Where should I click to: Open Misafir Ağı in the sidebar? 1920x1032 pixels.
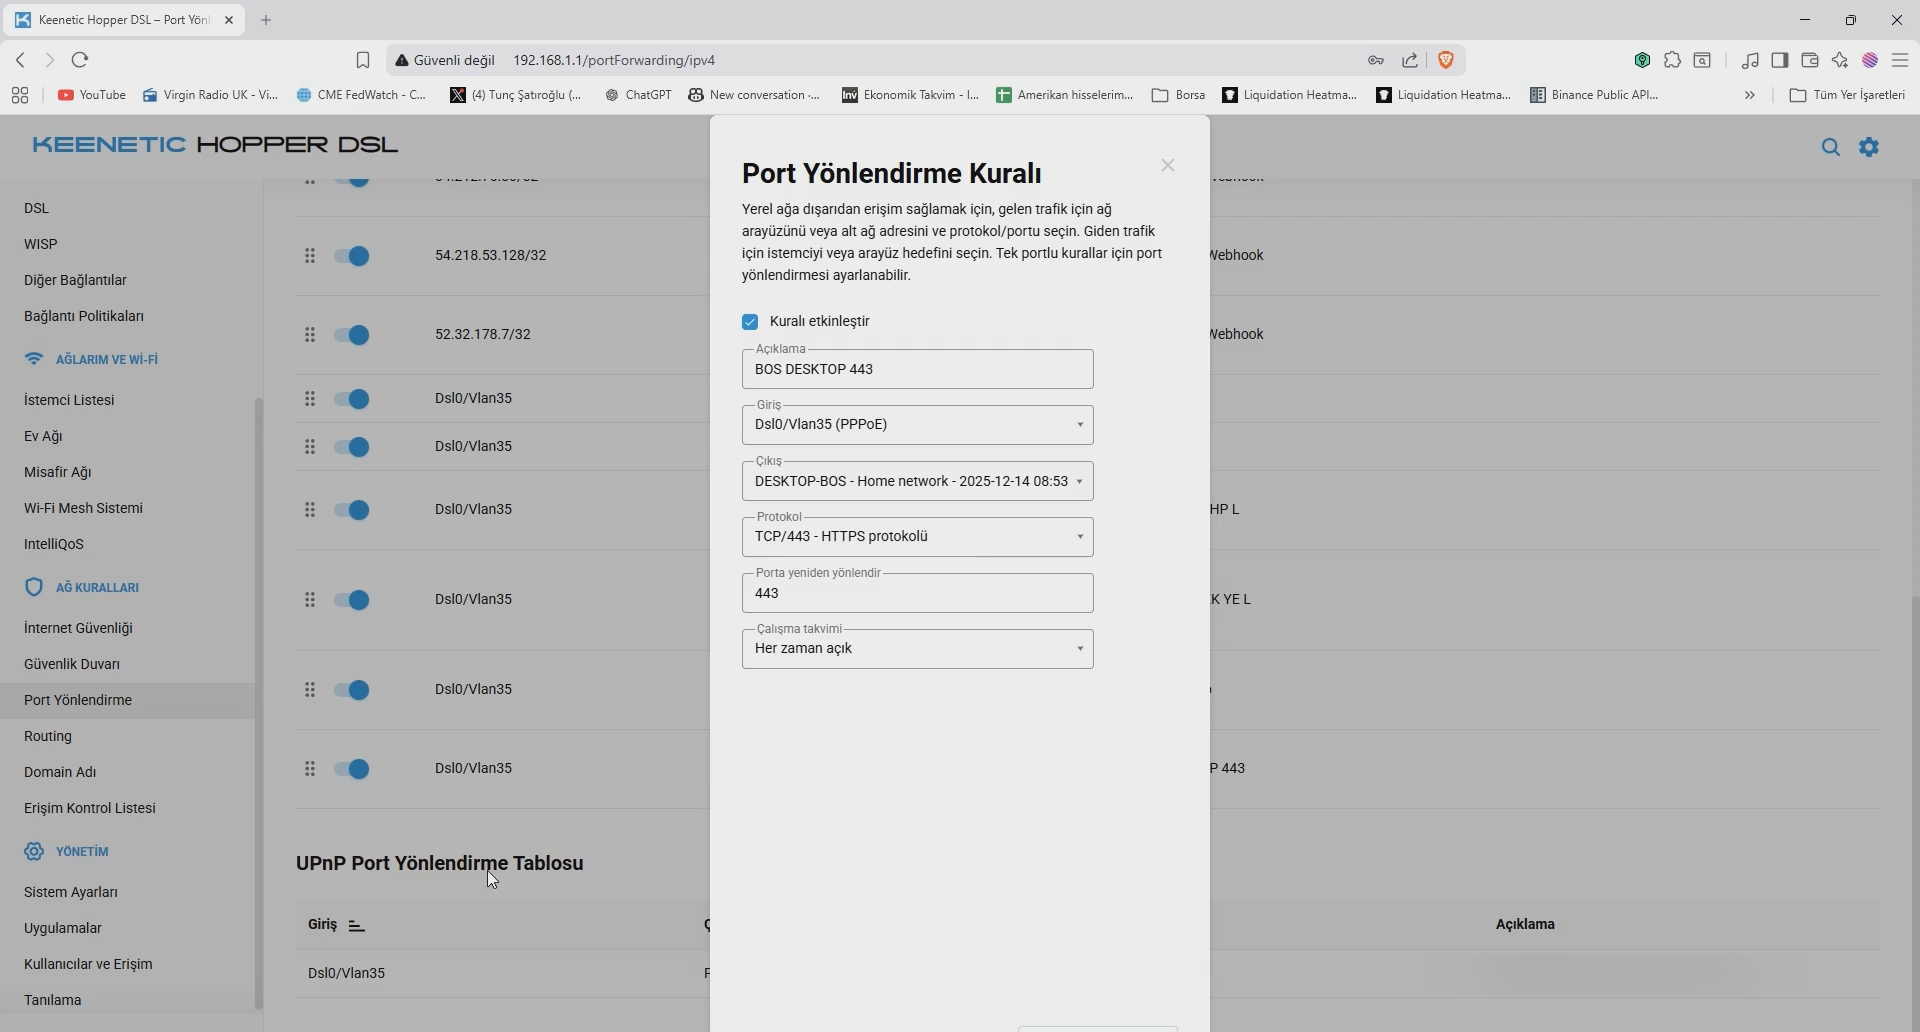(58, 472)
